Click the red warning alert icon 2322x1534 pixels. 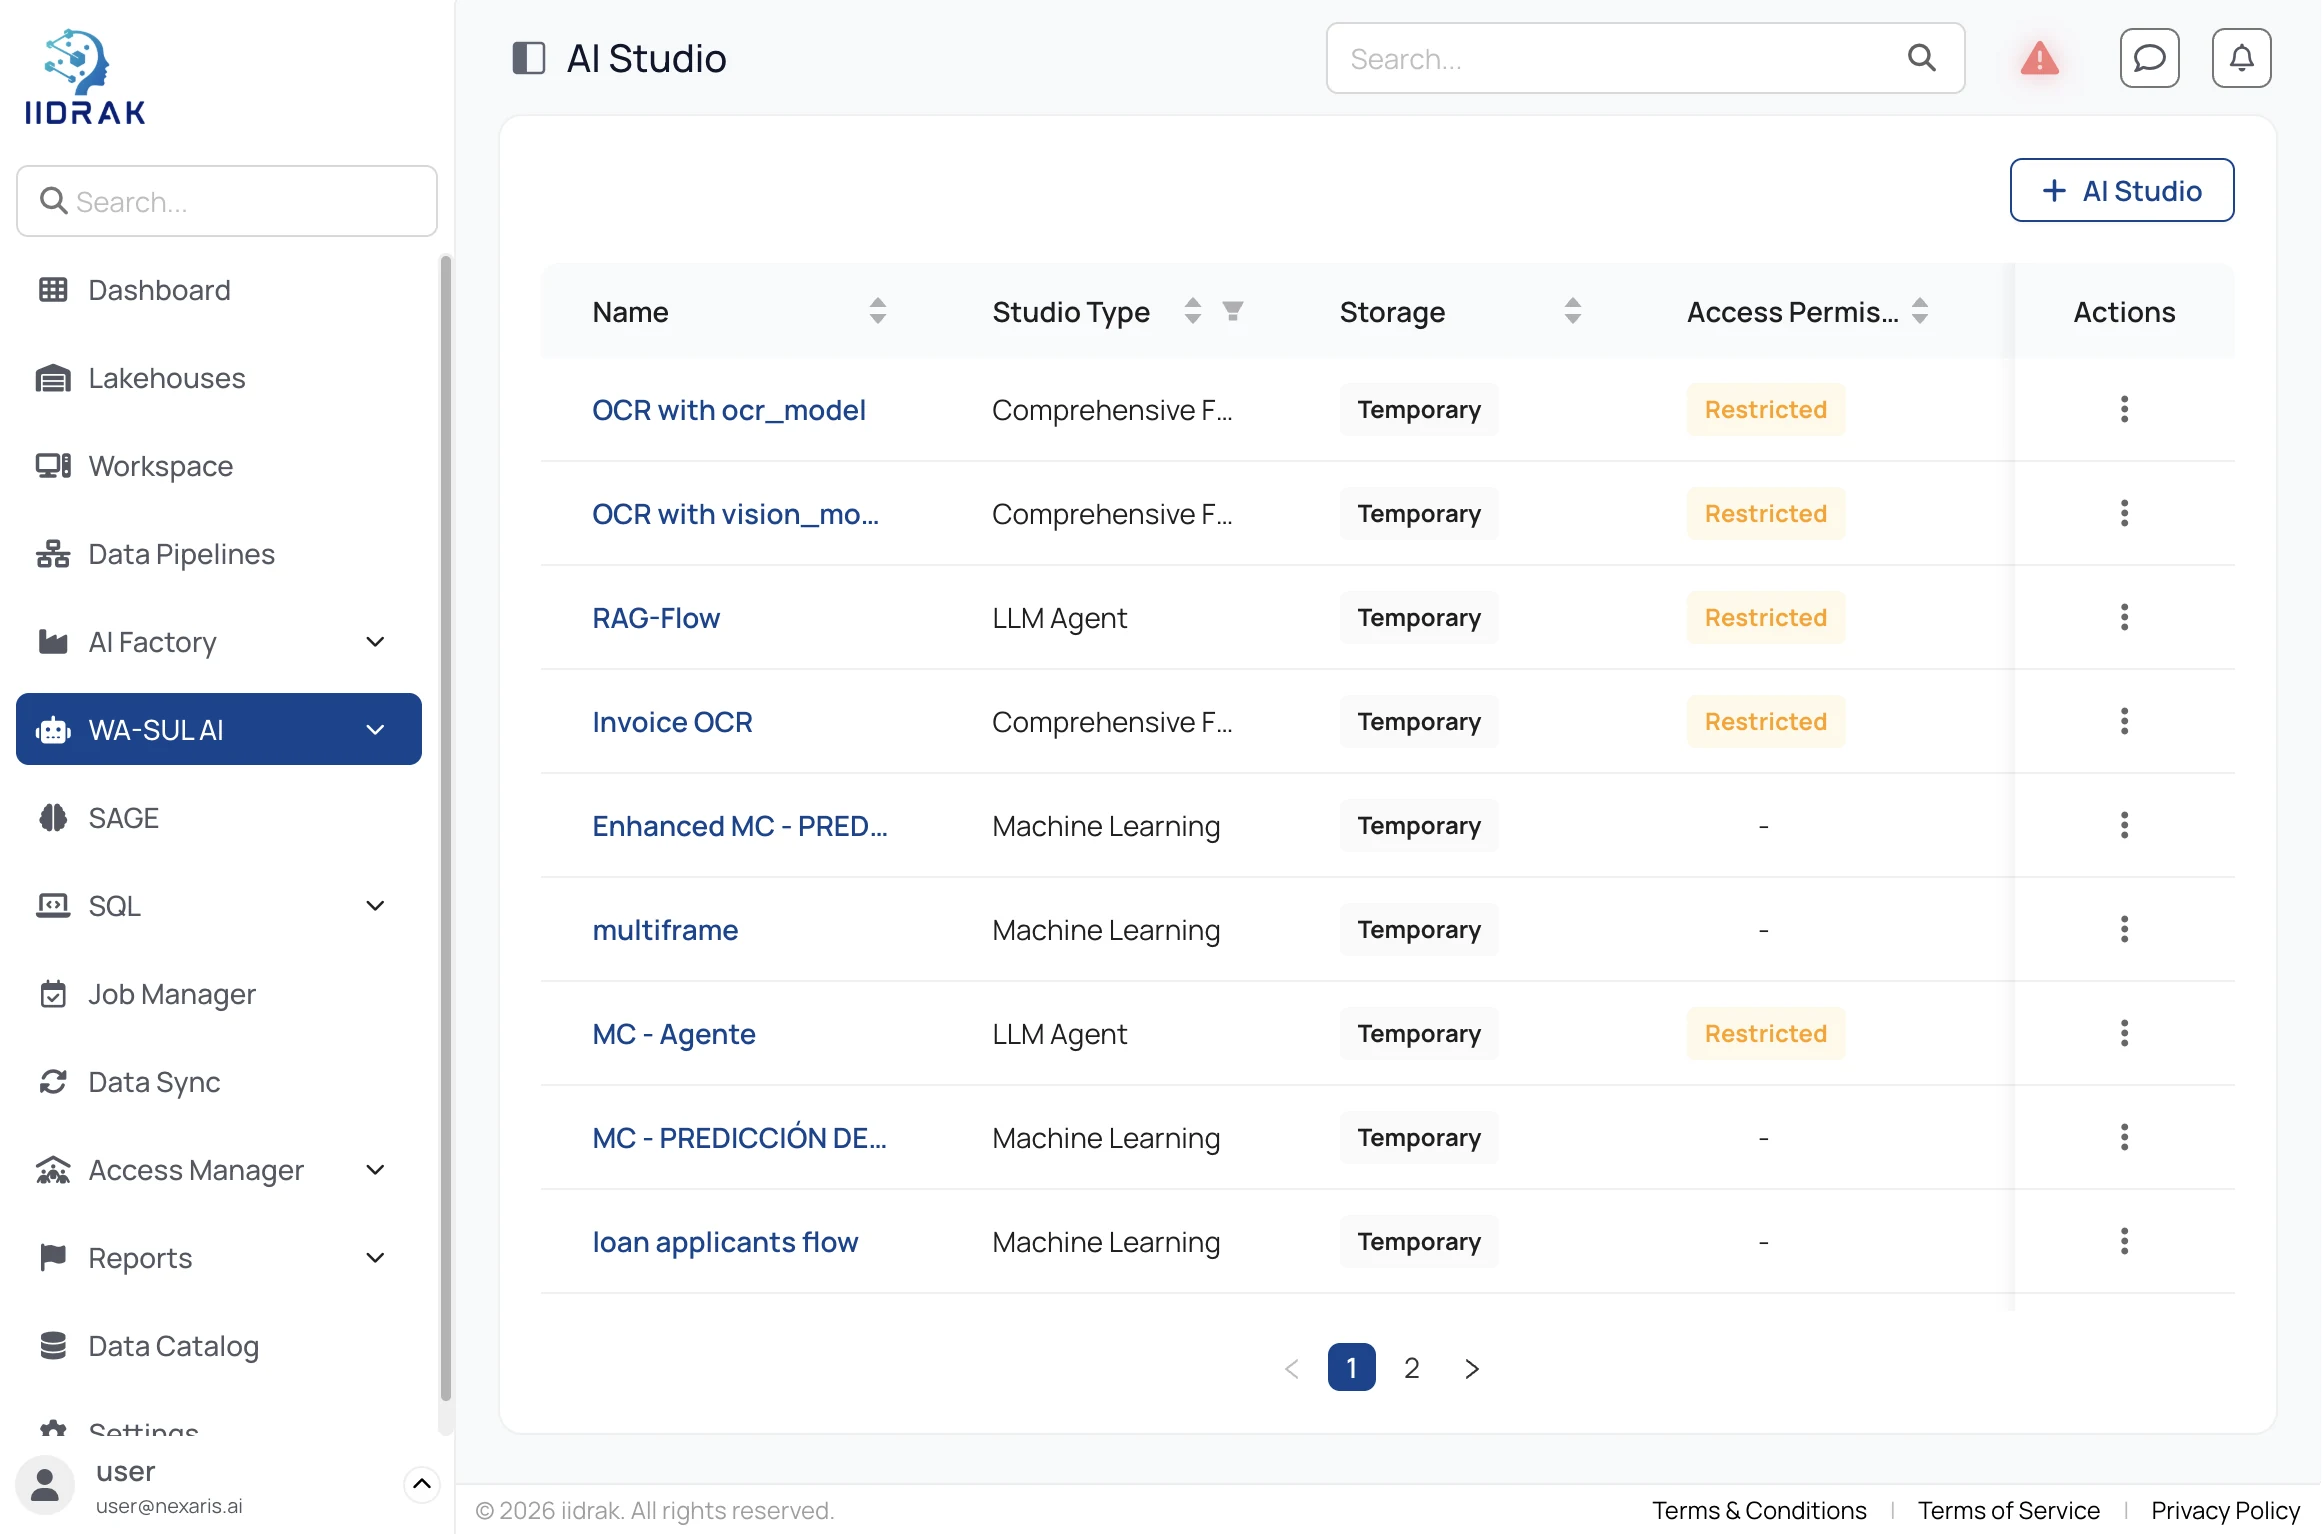point(2039,58)
